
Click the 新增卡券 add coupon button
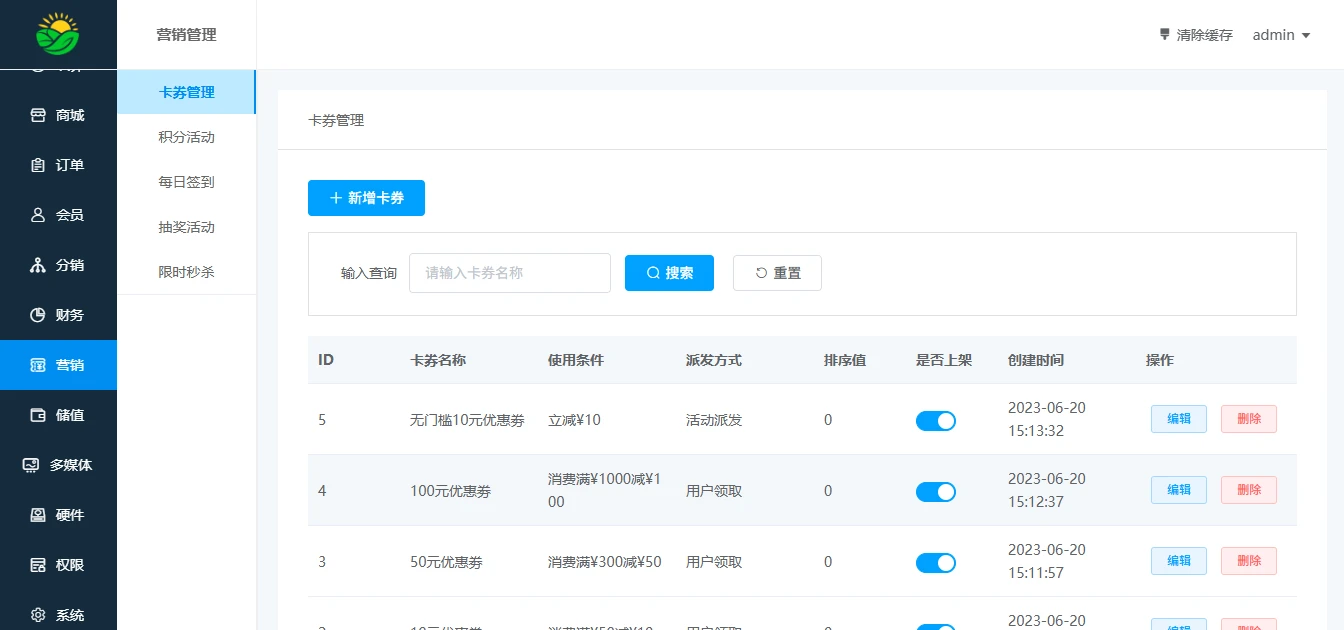point(366,197)
